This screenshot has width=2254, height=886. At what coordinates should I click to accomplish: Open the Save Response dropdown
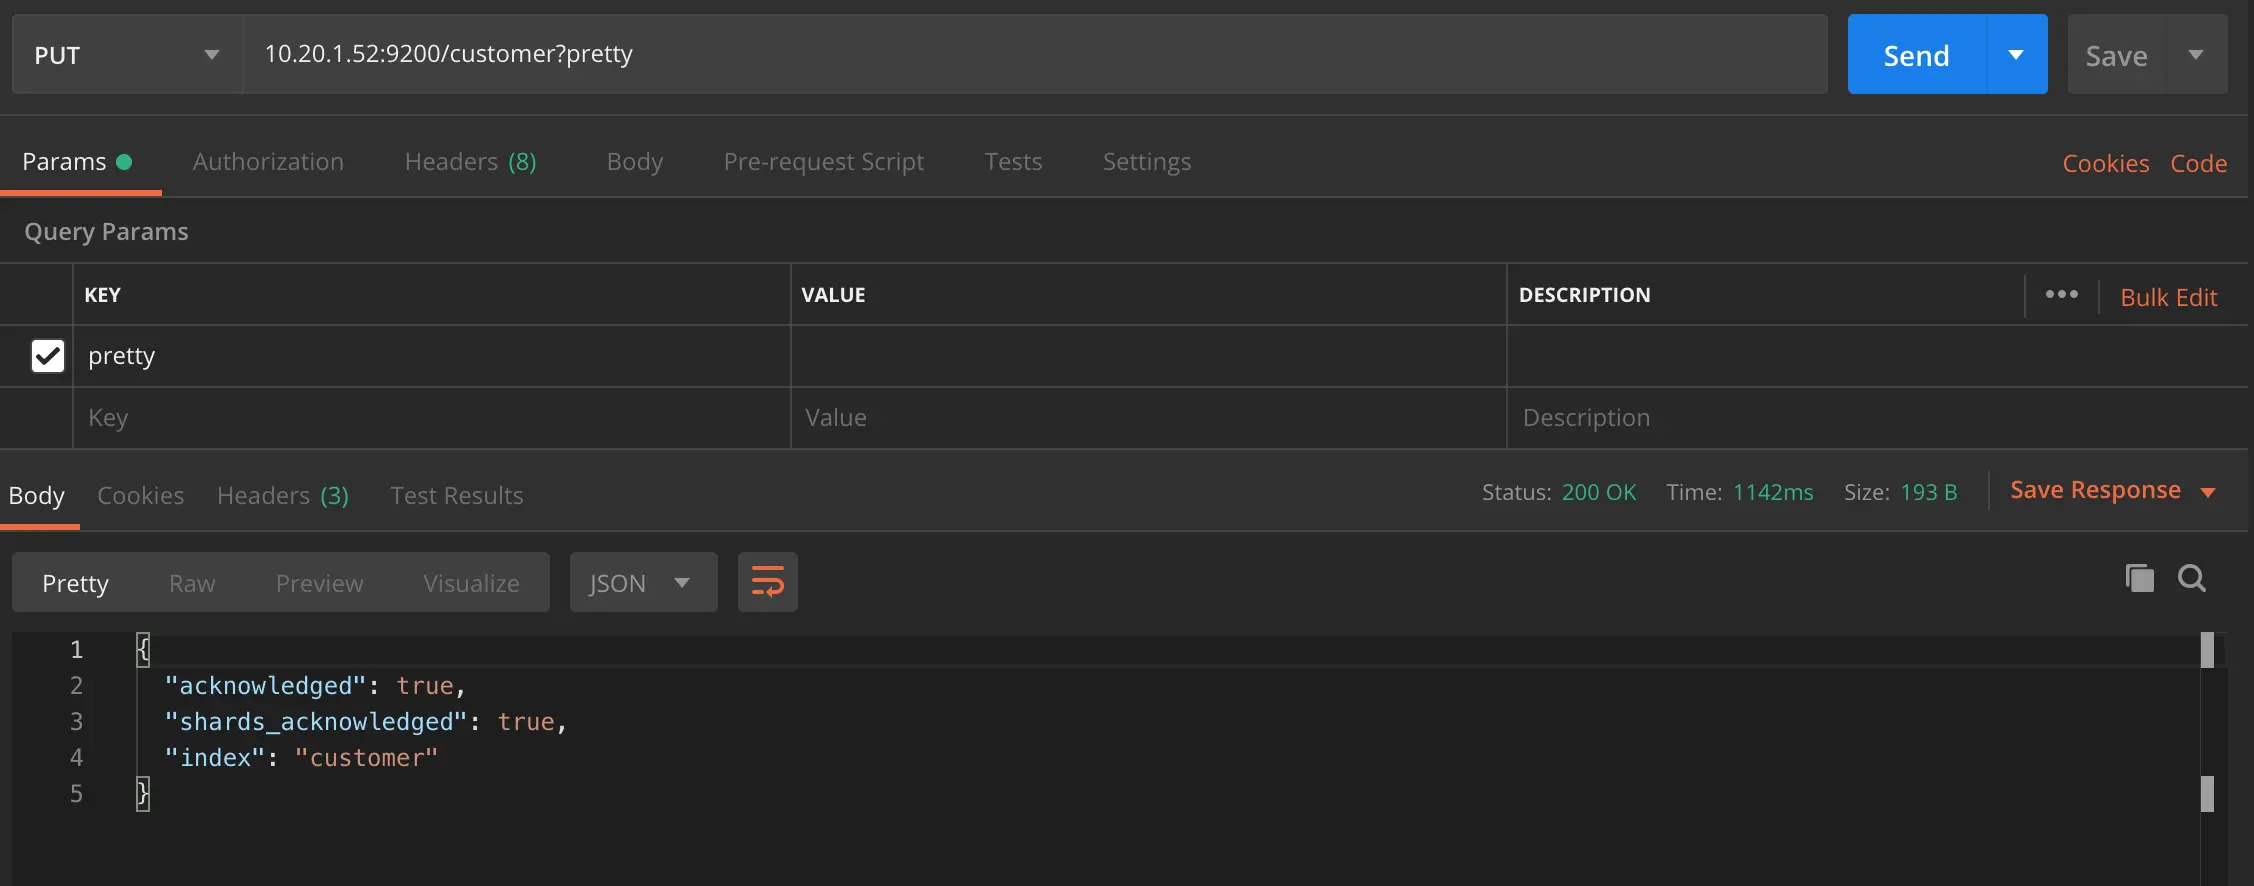pyautogui.click(x=2112, y=491)
